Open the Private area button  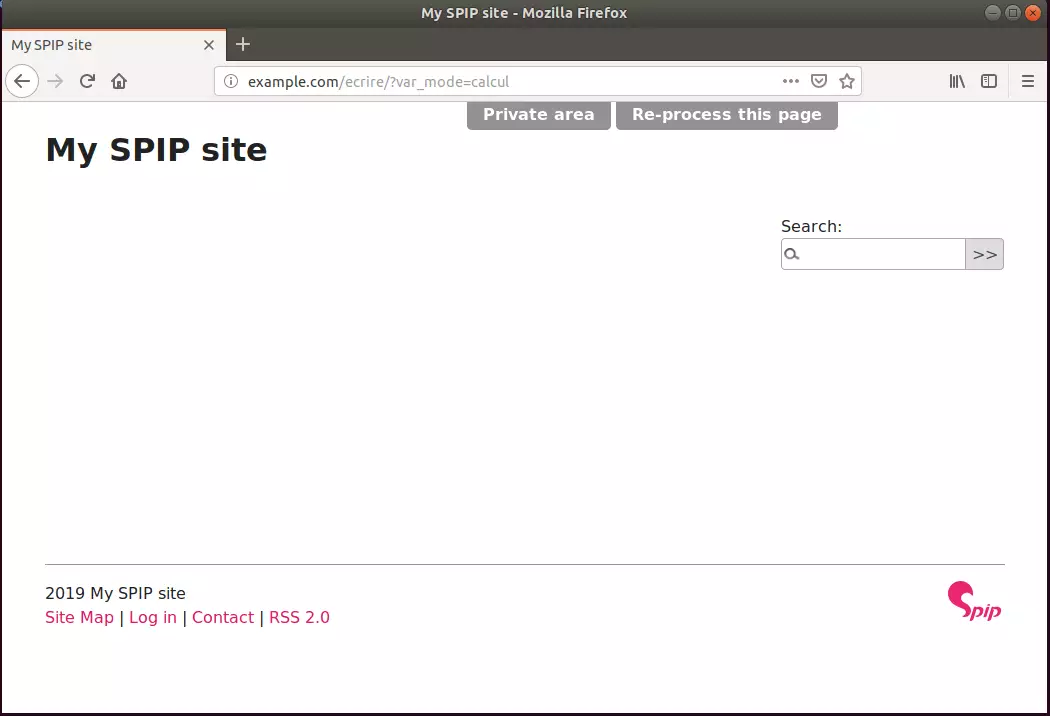538,115
